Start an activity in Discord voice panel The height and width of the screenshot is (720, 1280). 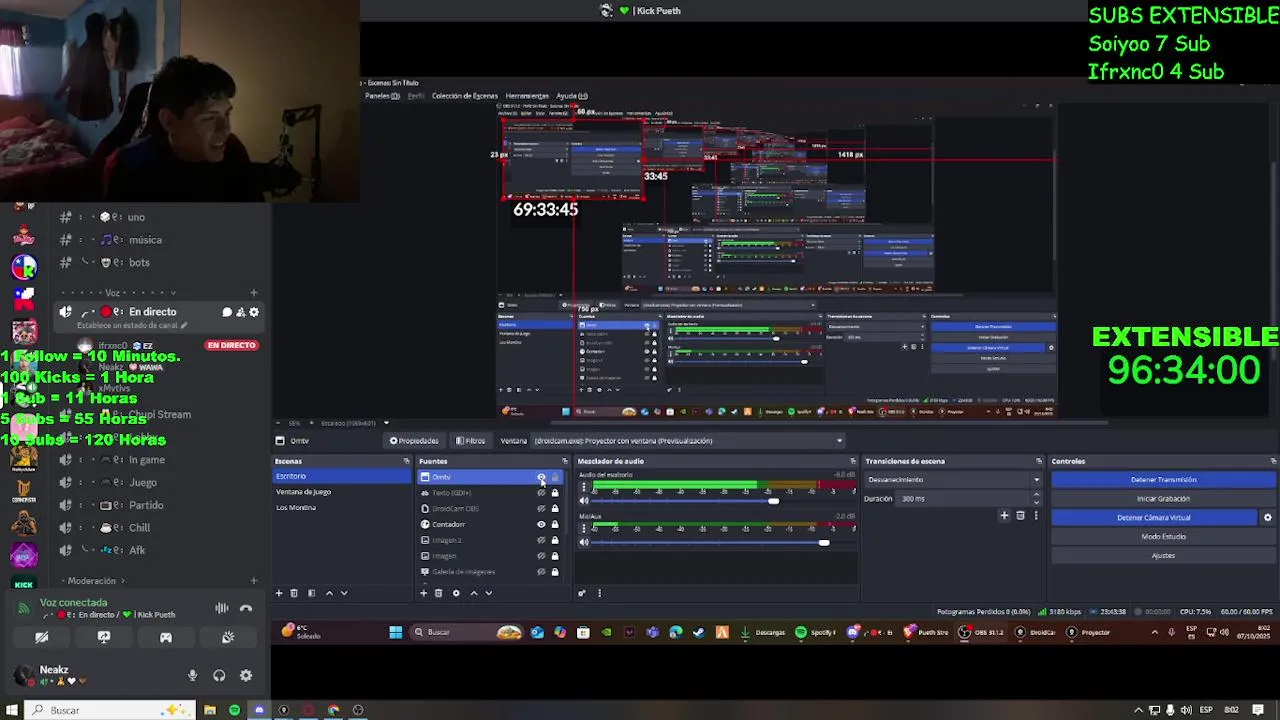click(x=166, y=637)
